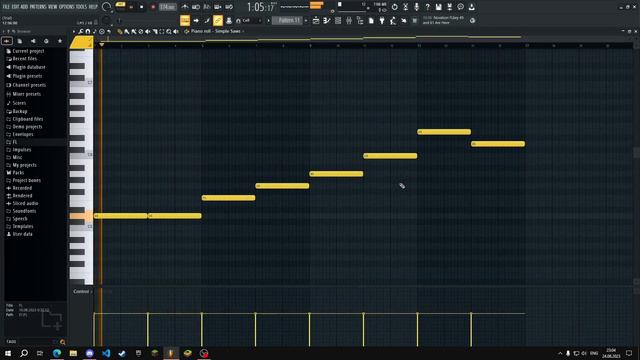Open the ADD menu

24,7
